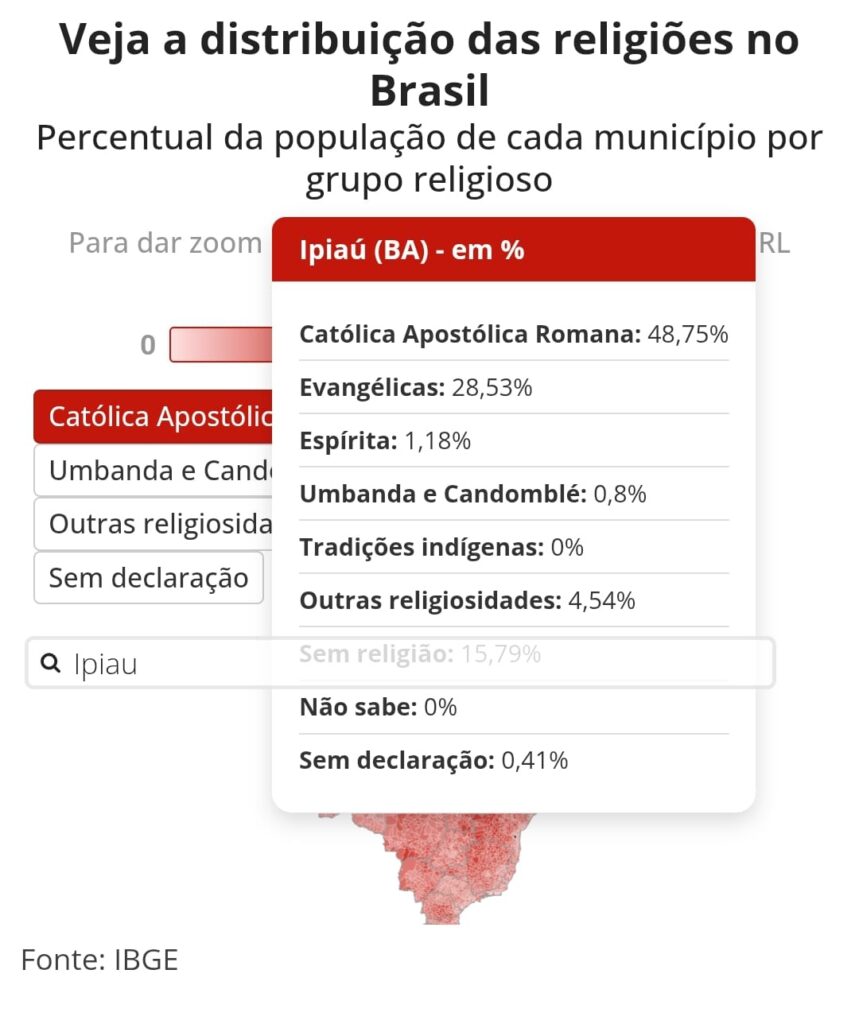Click the search magnifier icon

[x=49, y=663]
